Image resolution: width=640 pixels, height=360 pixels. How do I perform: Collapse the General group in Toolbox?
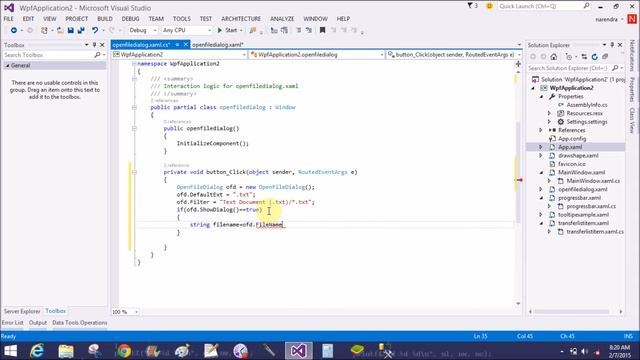pos(7,65)
